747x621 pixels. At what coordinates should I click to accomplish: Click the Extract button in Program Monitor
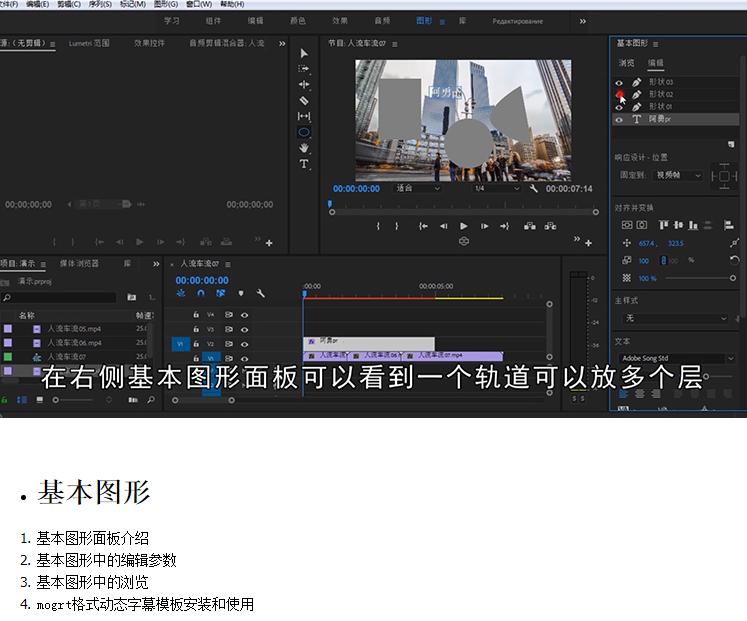[550, 226]
